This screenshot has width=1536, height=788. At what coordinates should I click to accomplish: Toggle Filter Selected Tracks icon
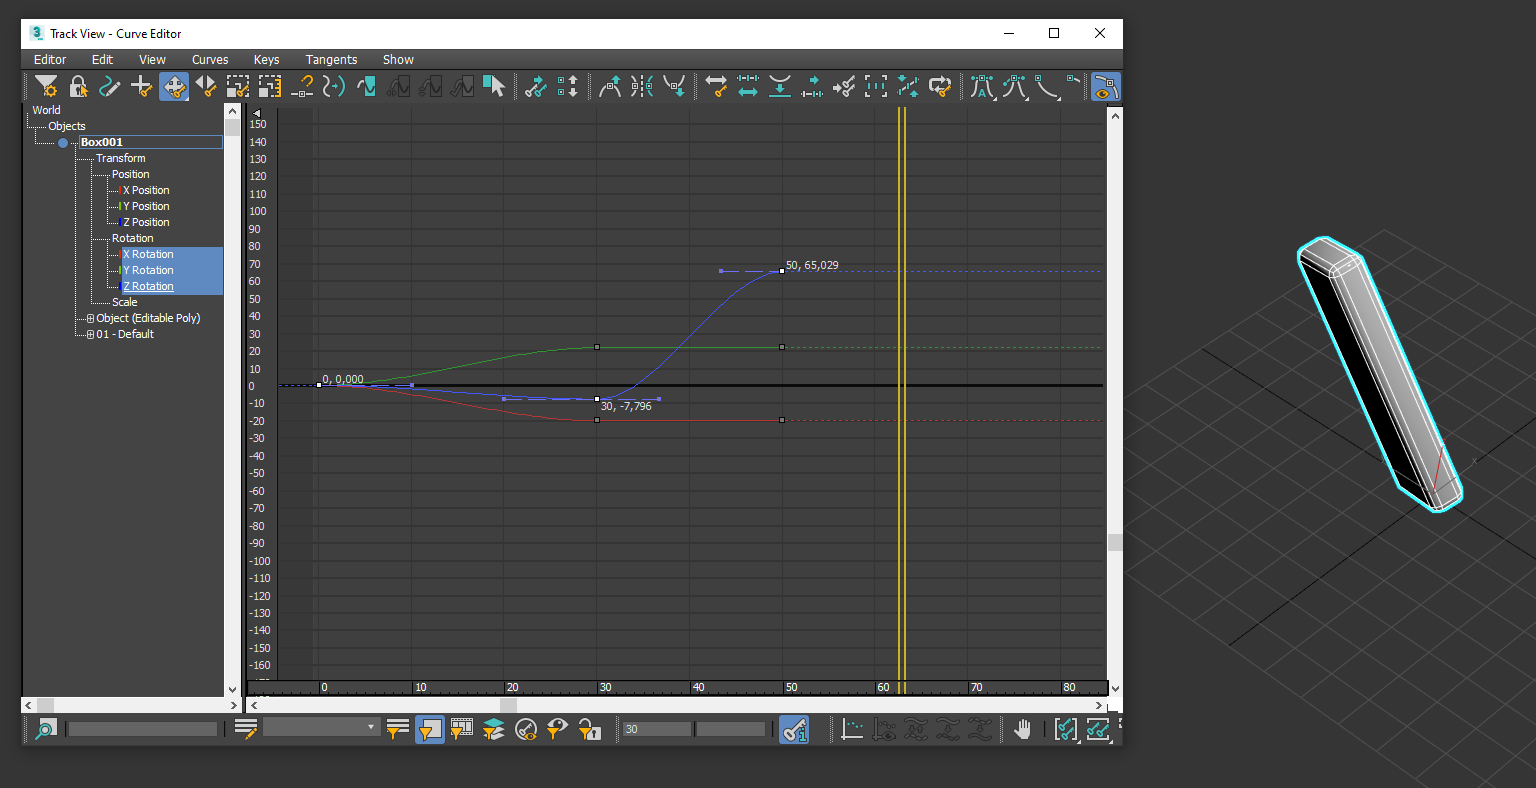coord(397,729)
